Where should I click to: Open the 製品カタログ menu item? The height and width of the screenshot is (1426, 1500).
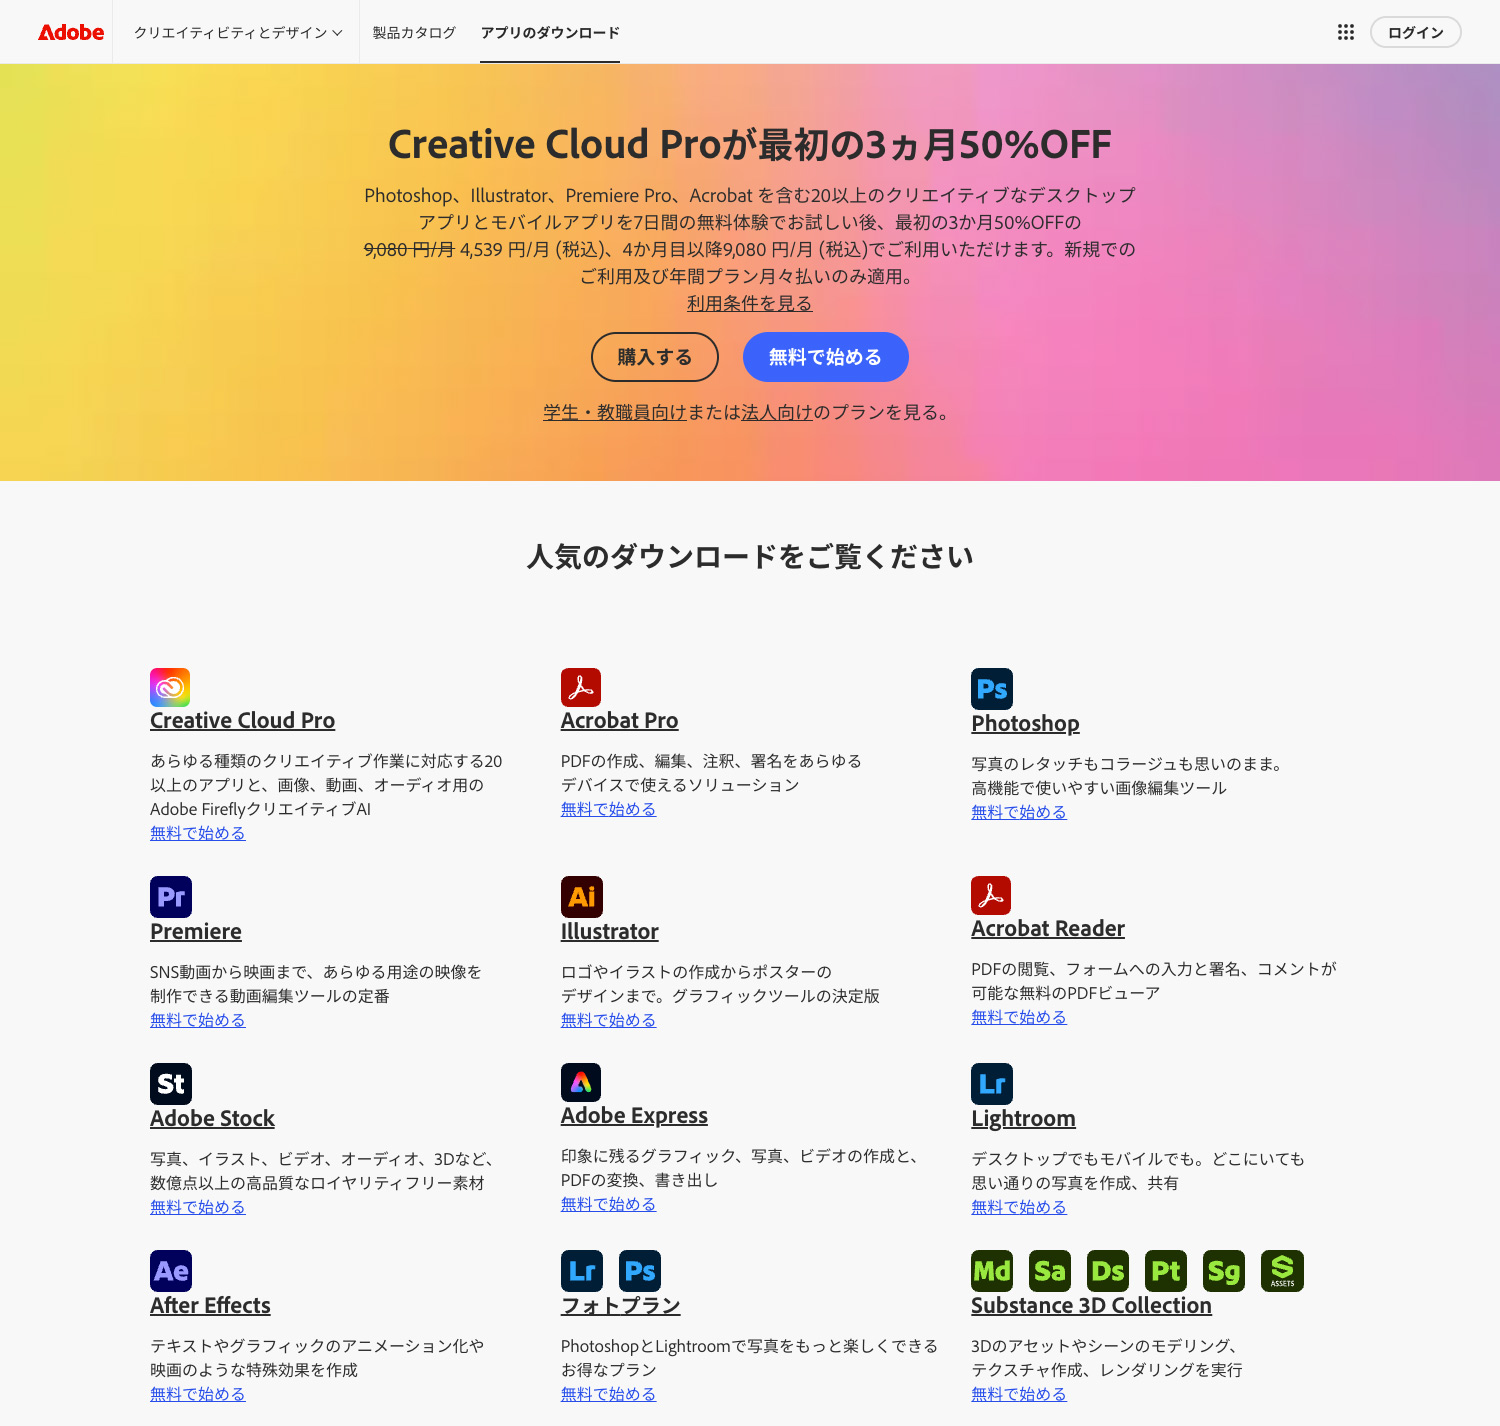tap(413, 31)
